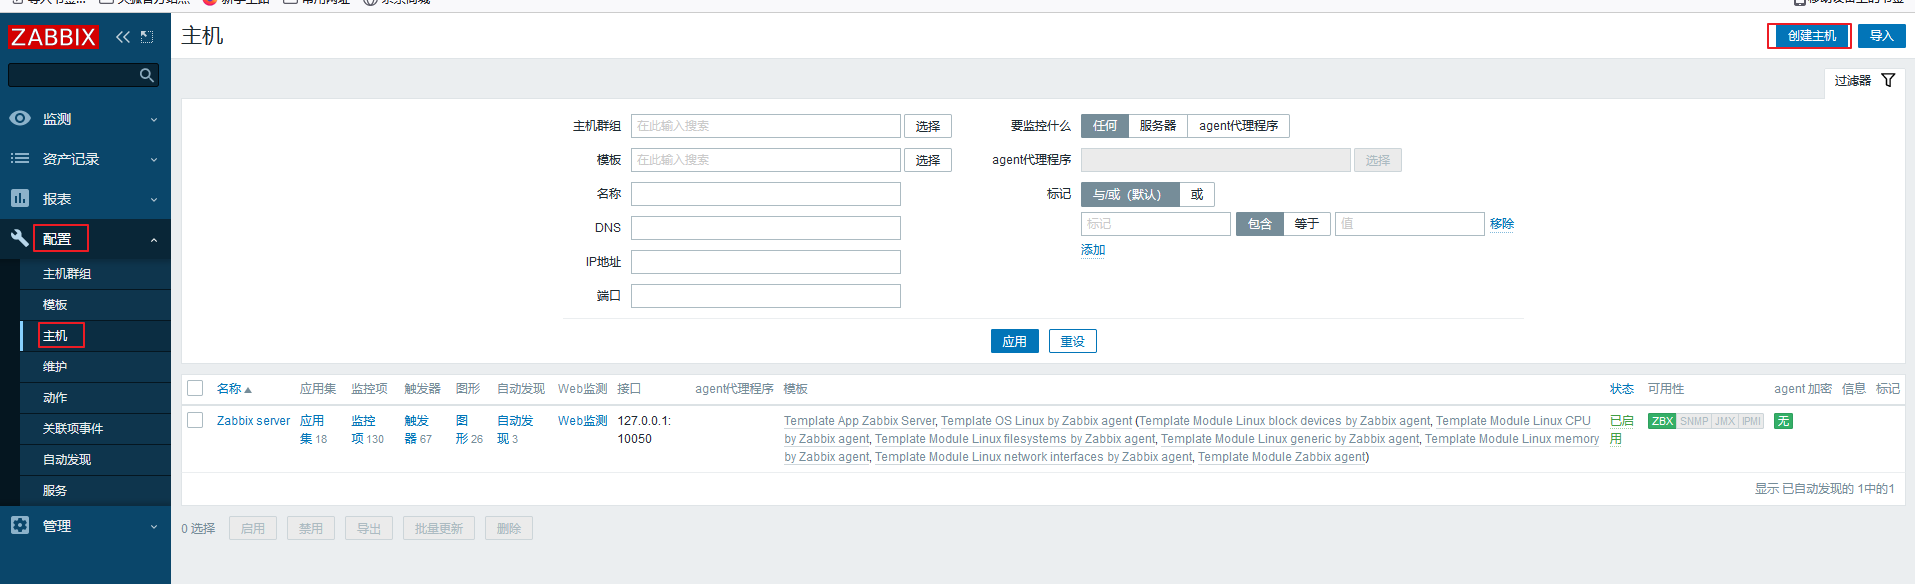1915x584 pixels.
Task: Click the 创建主机 button
Action: [1811, 36]
